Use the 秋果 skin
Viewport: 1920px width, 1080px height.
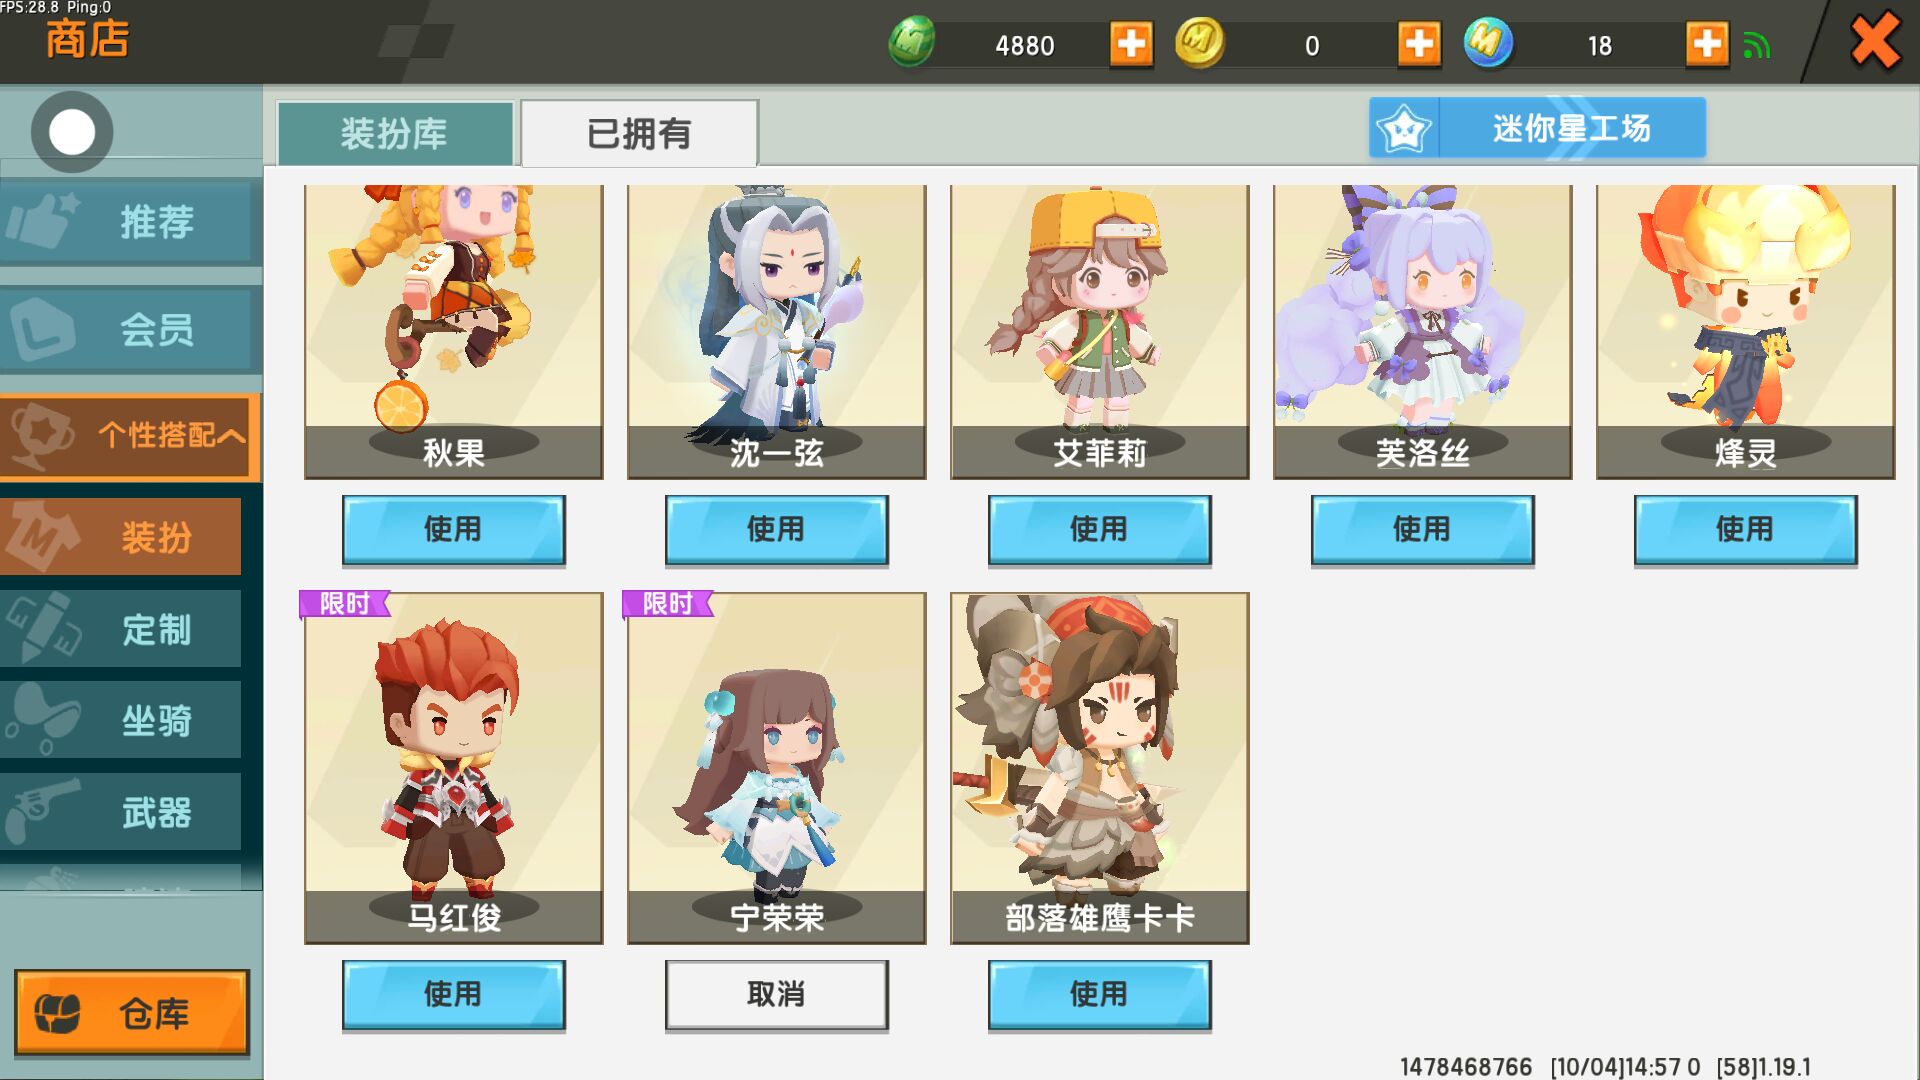coord(453,530)
